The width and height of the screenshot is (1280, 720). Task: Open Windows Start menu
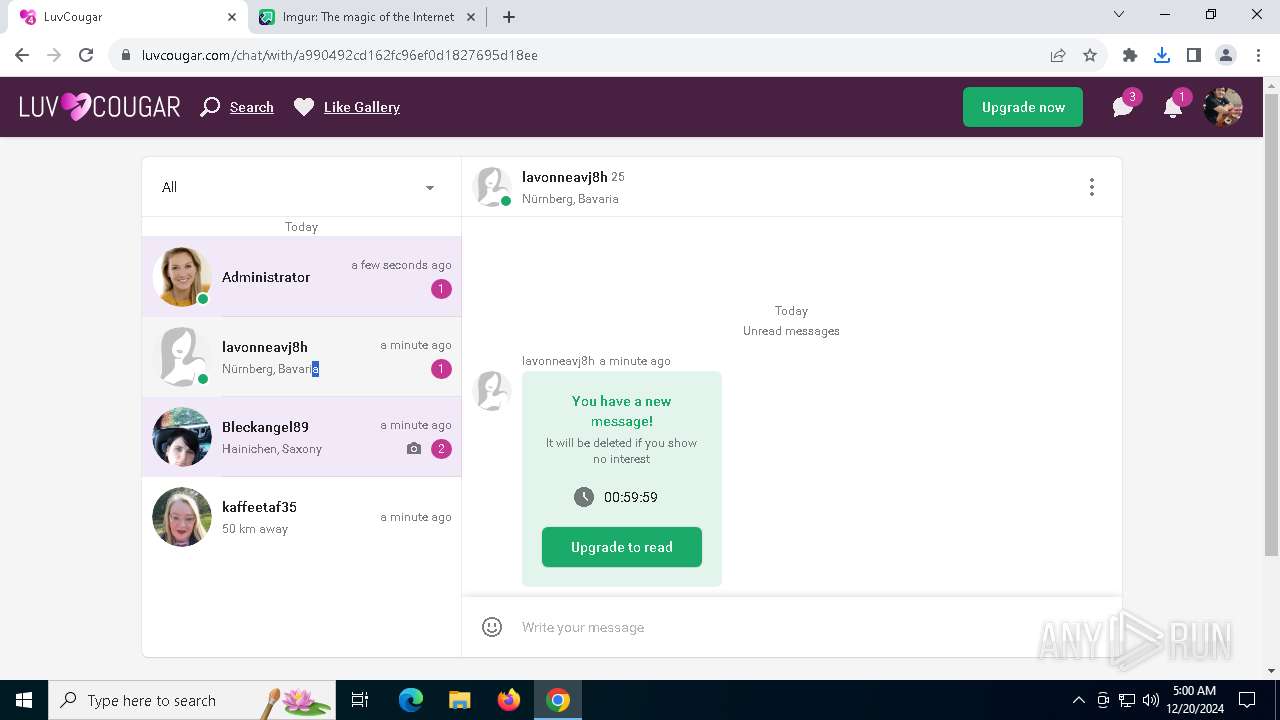pyautogui.click(x=24, y=700)
